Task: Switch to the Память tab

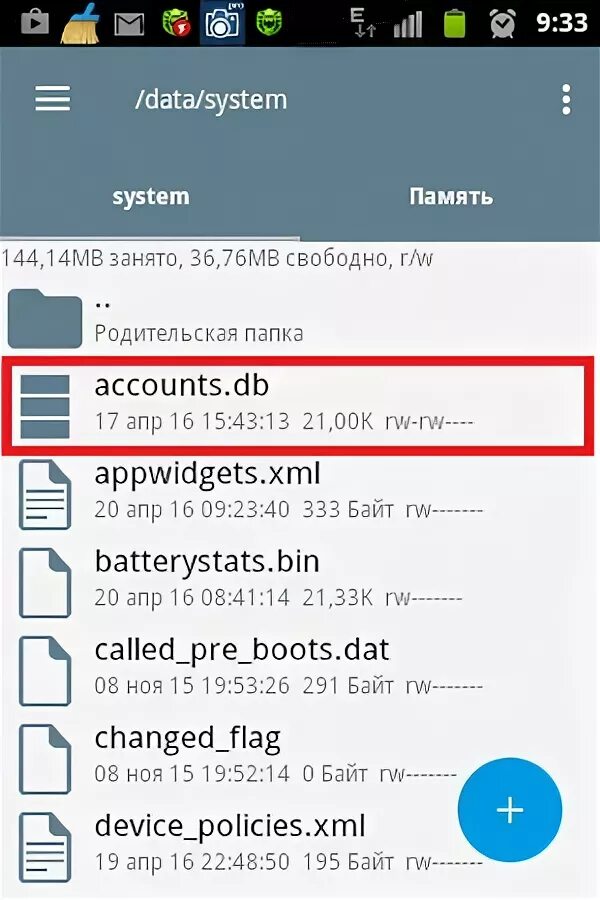Action: pos(451,196)
